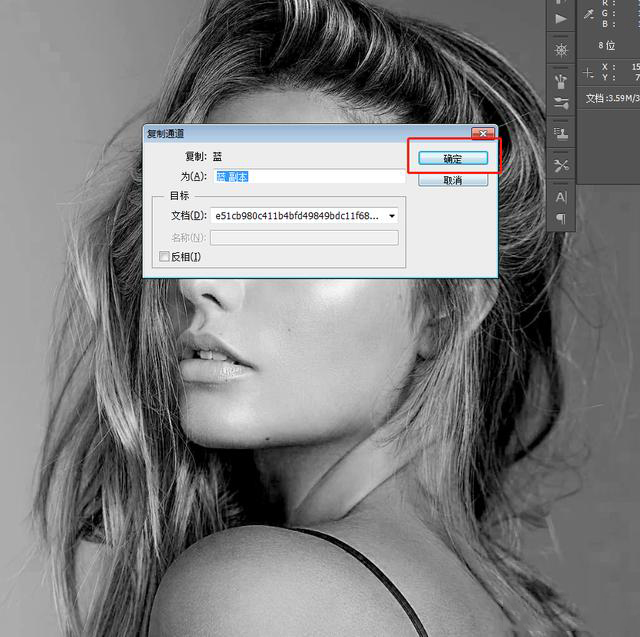Click the disabled 名称(N) name field
Screen dimensions: 640x637
(304, 237)
